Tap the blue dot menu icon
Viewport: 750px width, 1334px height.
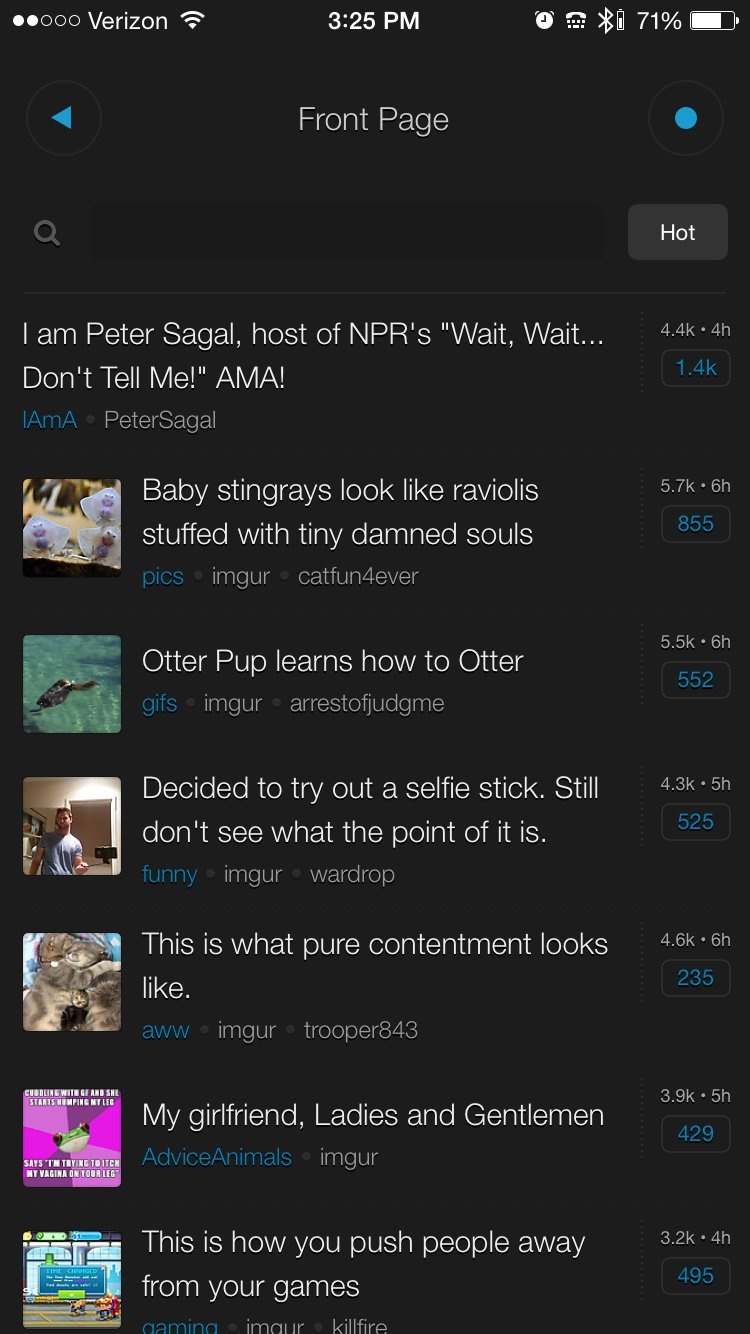click(685, 118)
